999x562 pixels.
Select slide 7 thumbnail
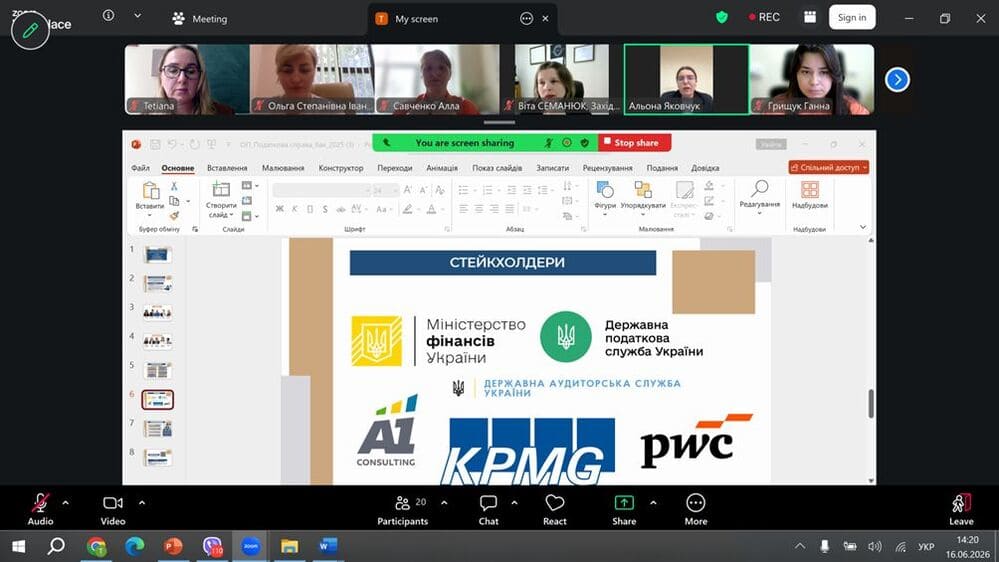tap(157, 428)
